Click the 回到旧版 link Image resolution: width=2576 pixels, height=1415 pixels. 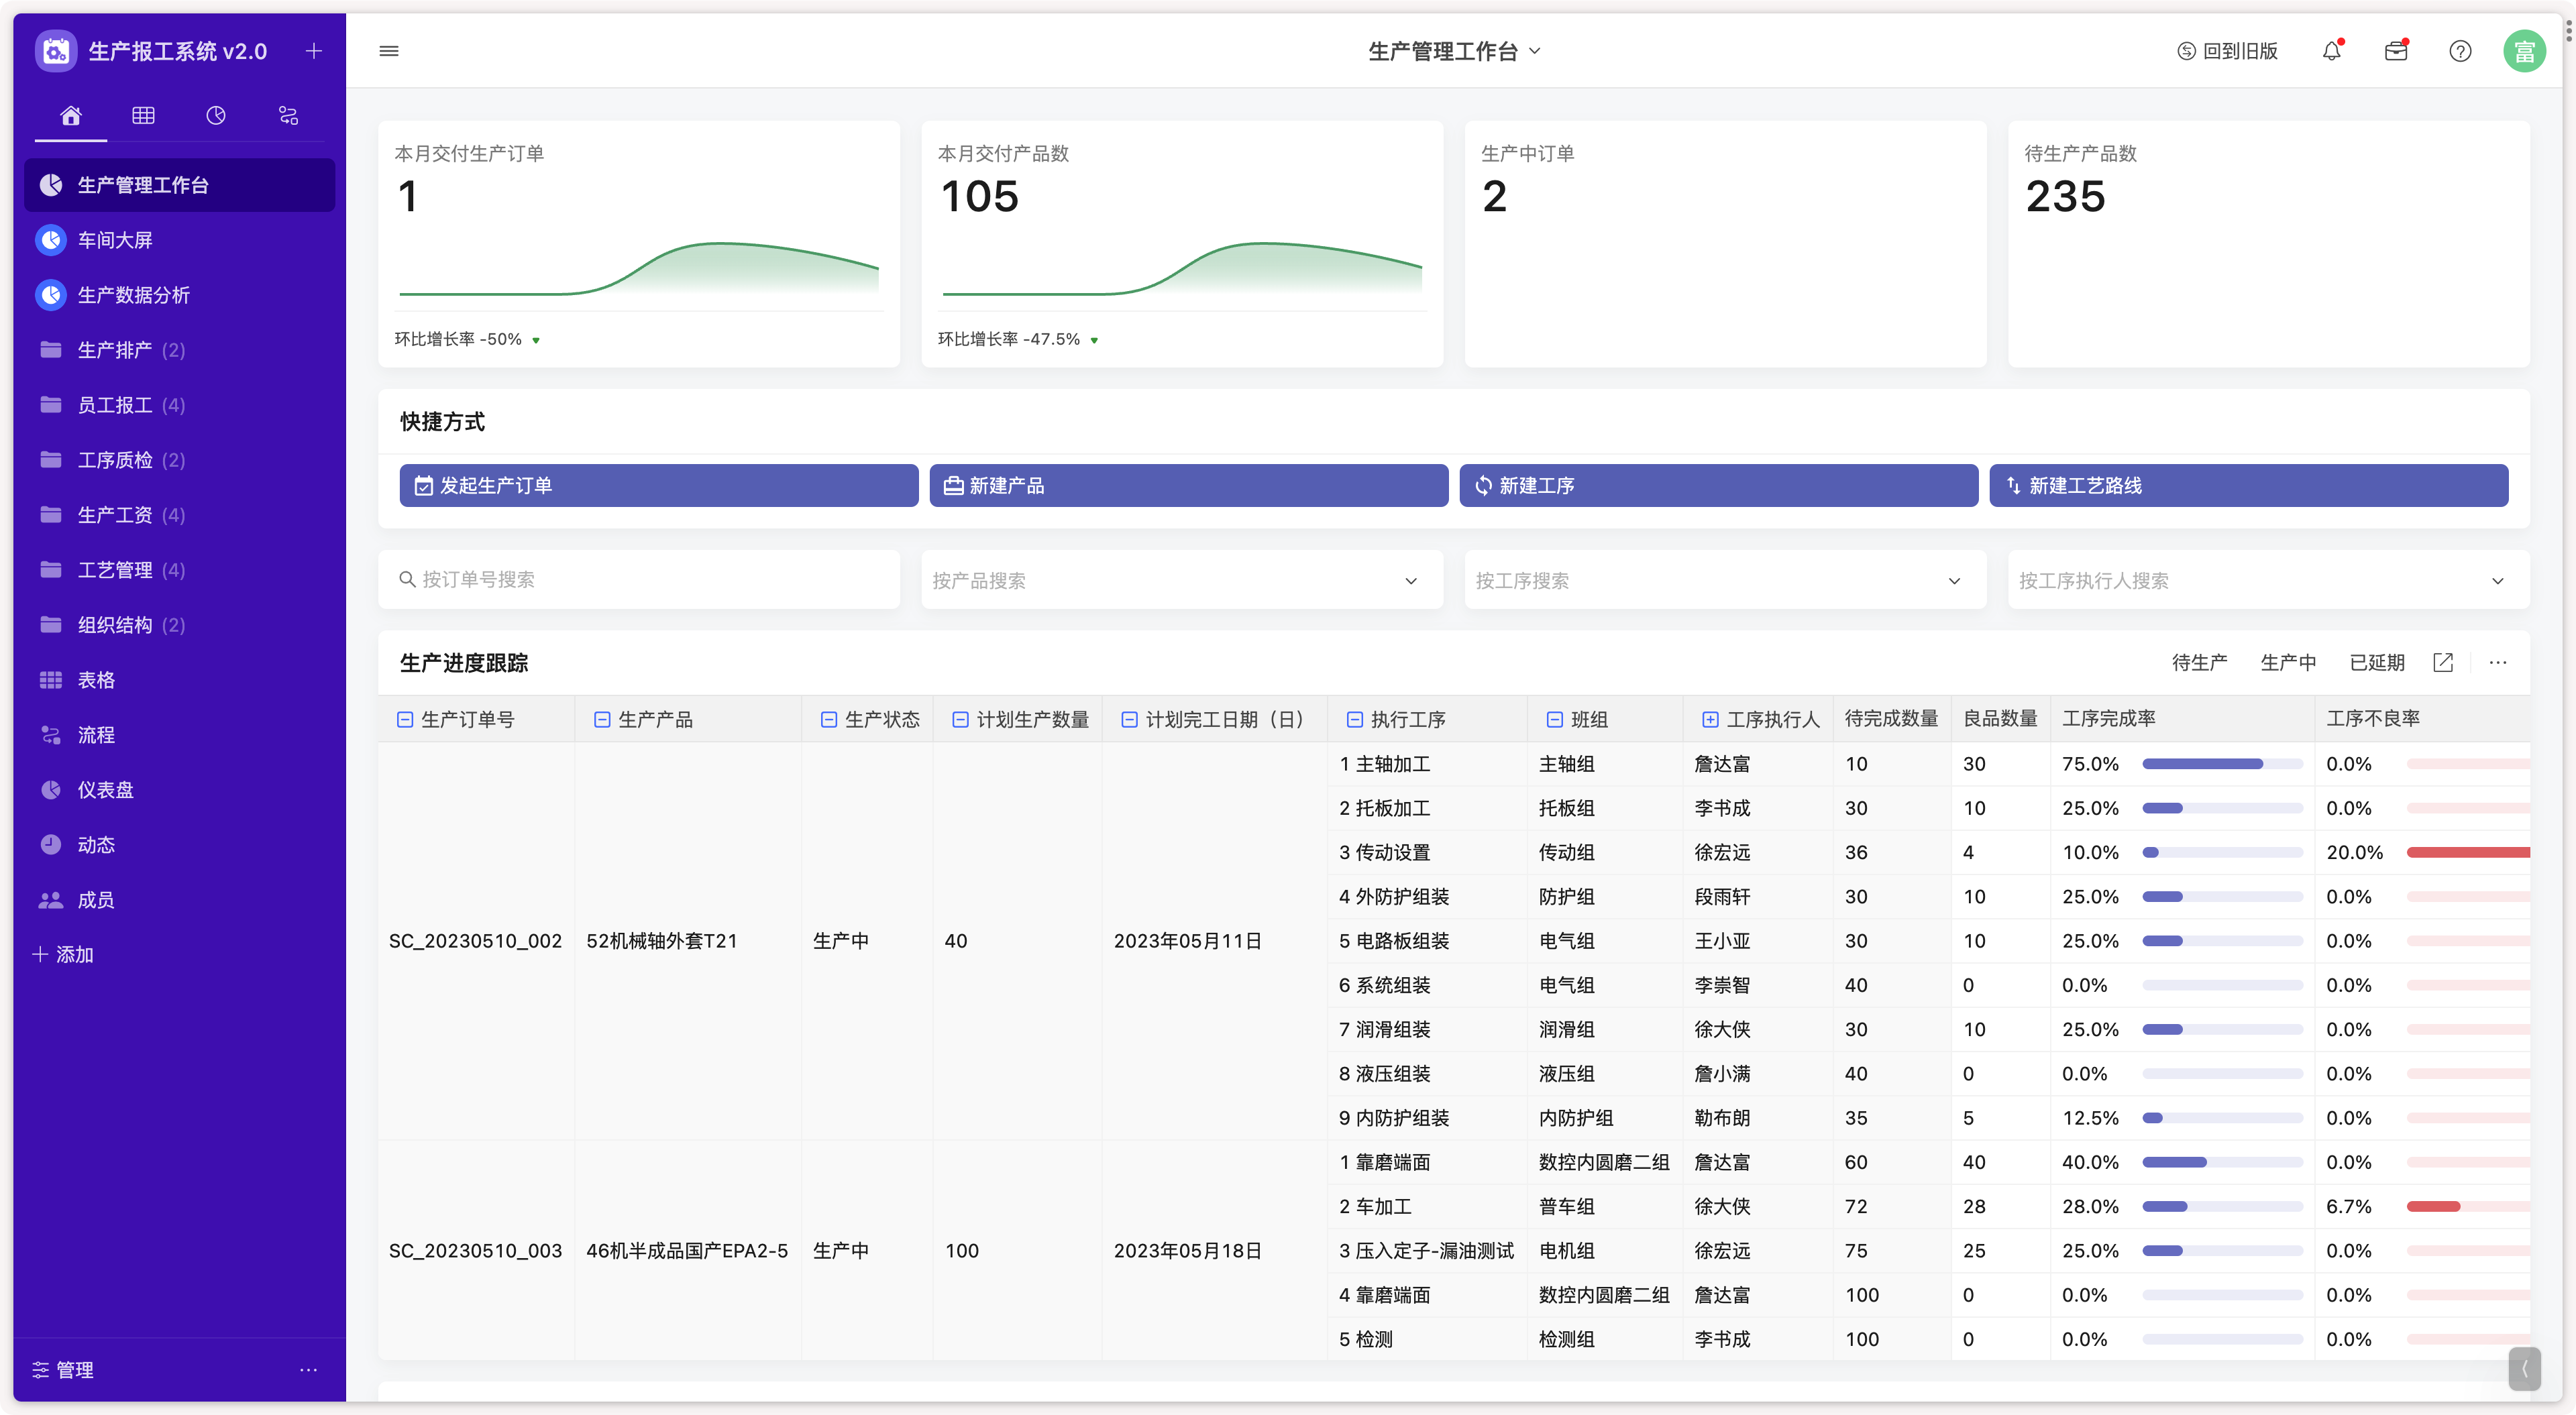(2227, 51)
